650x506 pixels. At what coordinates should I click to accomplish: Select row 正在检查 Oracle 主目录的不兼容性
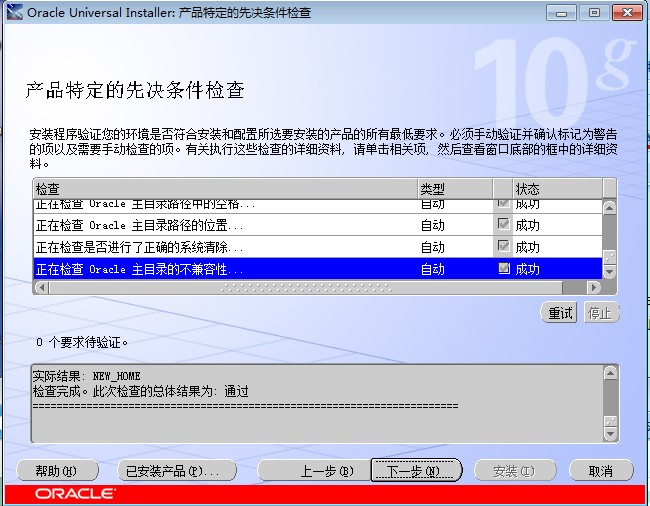318,269
